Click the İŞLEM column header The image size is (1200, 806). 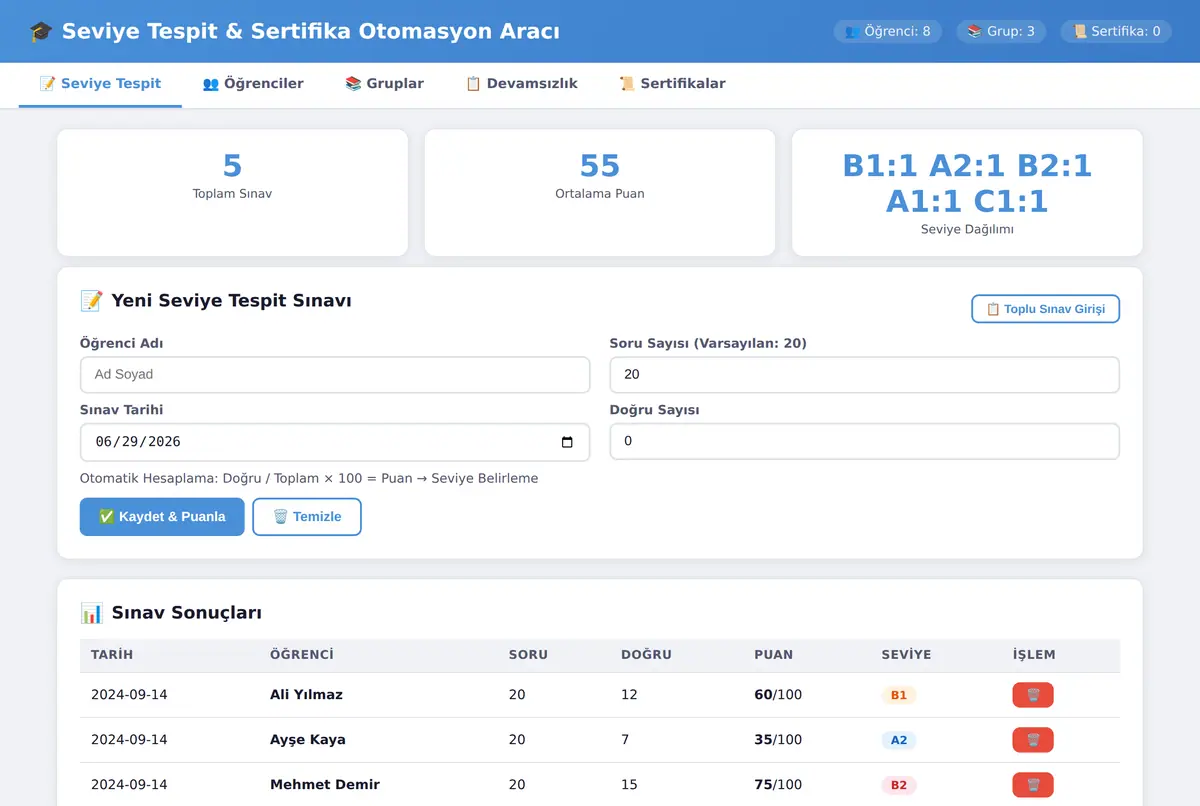(x=1034, y=655)
